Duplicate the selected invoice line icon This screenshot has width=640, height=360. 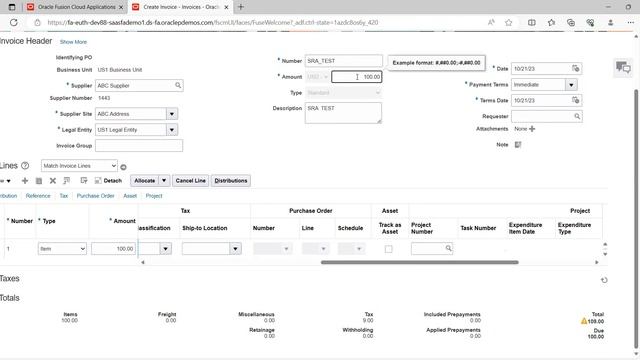coord(39,180)
